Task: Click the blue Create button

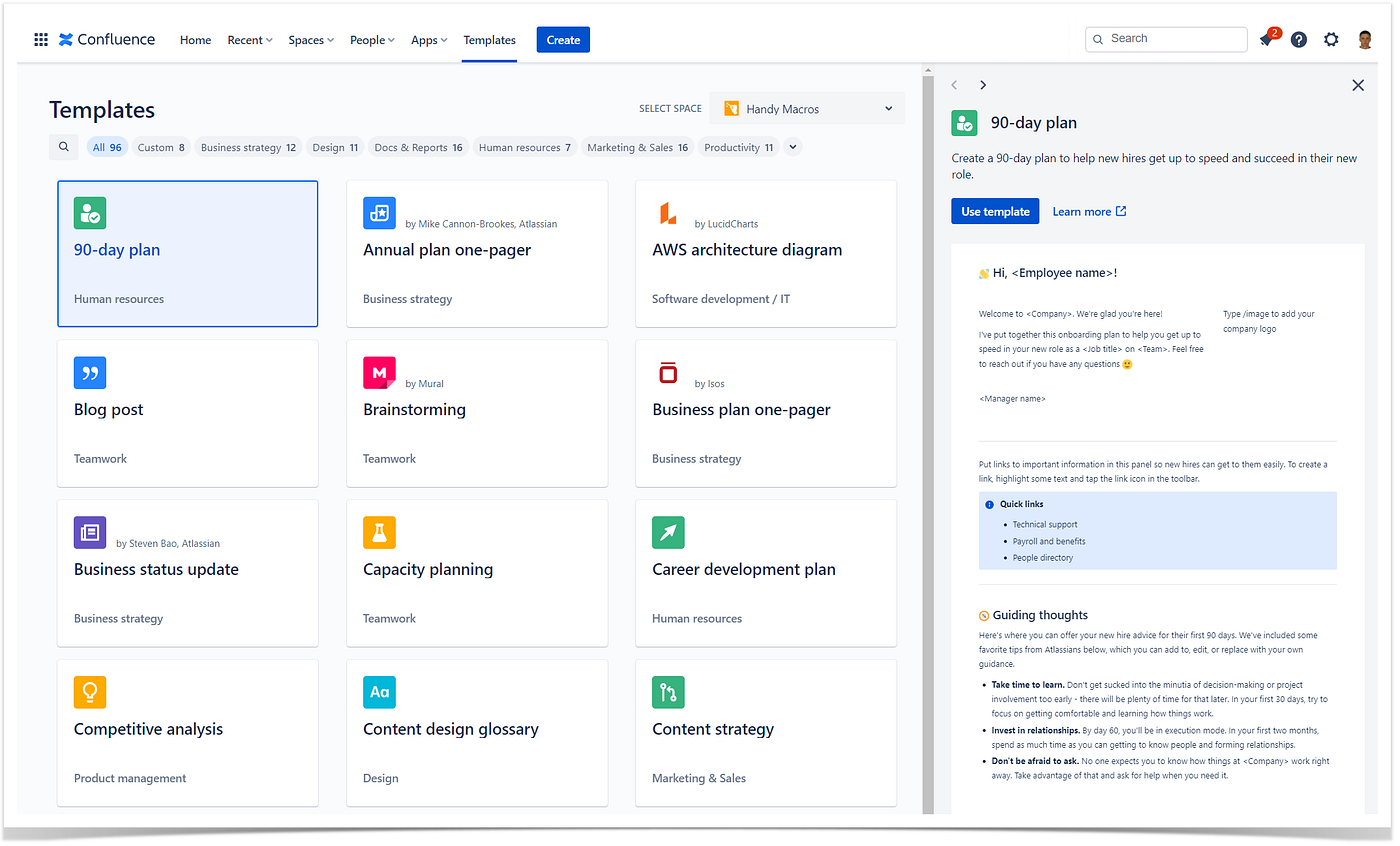Action: [x=563, y=40]
